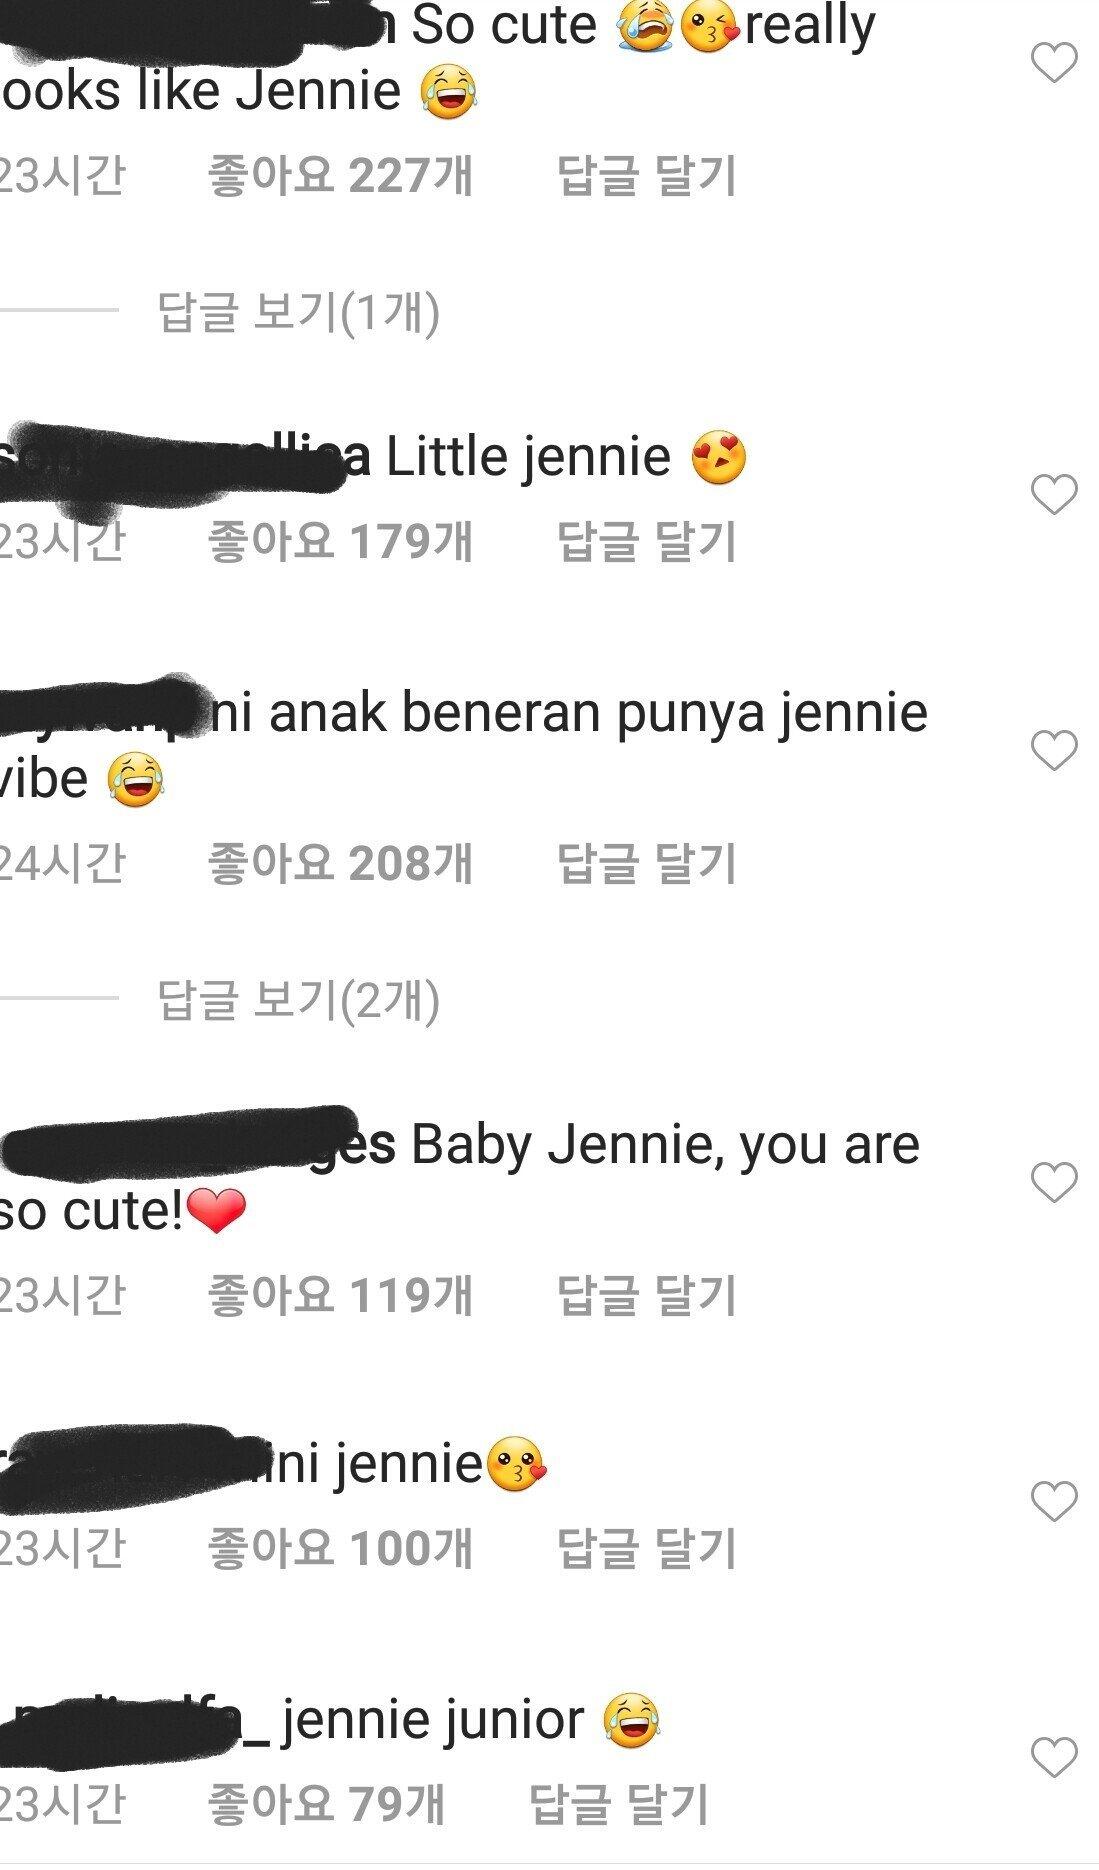
Task: Tap 답글 달기 under 'Little jennie'
Action: pyautogui.click(x=647, y=542)
